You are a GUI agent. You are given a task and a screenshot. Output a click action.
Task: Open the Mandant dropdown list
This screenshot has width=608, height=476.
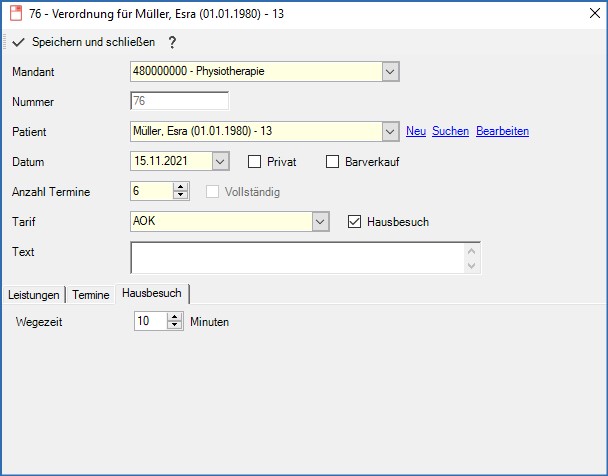coord(390,72)
